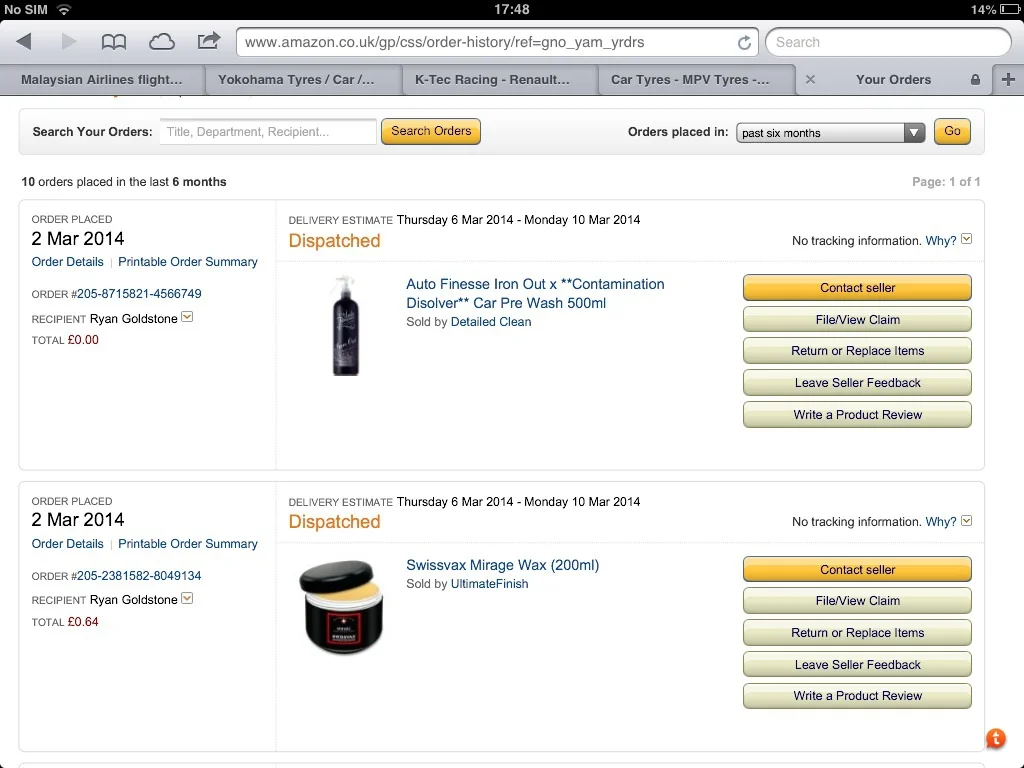The image size is (1024, 768).
Task: Tap the browser back arrow
Action: [24, 42]
